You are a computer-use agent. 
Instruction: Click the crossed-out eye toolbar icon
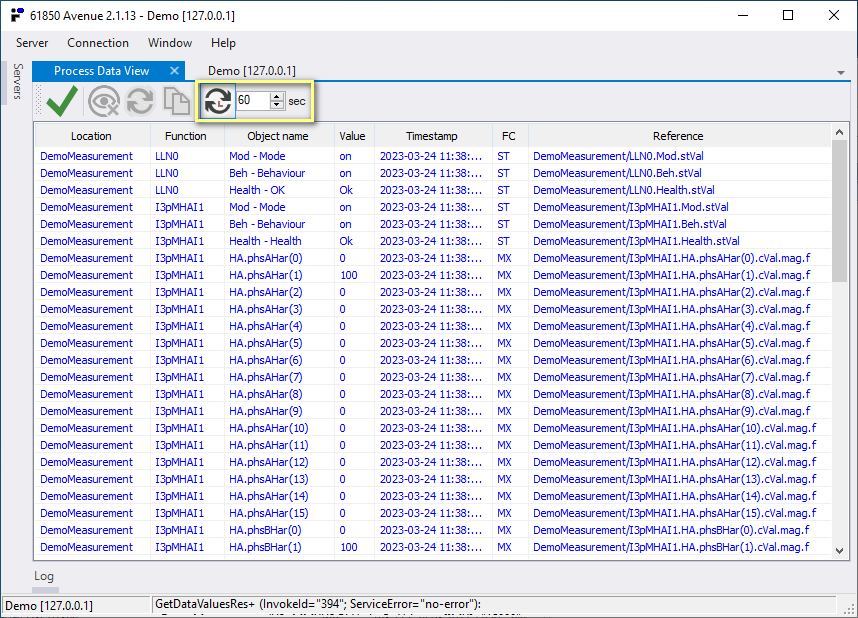pos(103,101)
